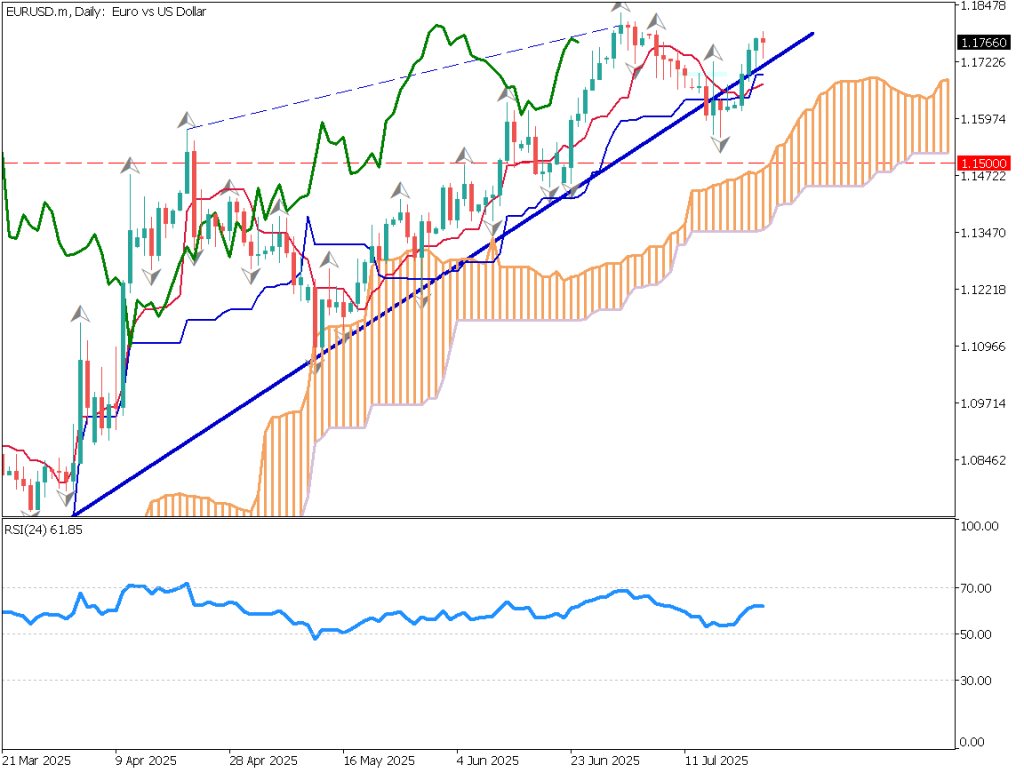
Task: Click the dashed red horizontal line at 1.15000
Action: [300, 161]
